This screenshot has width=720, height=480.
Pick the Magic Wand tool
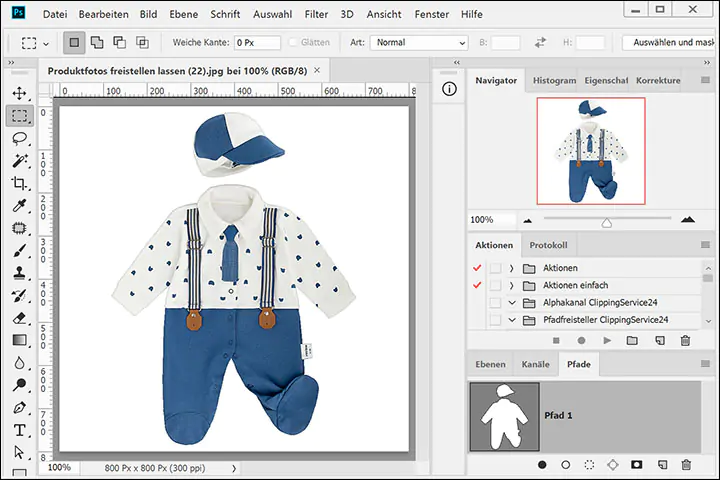coord(19,161)
